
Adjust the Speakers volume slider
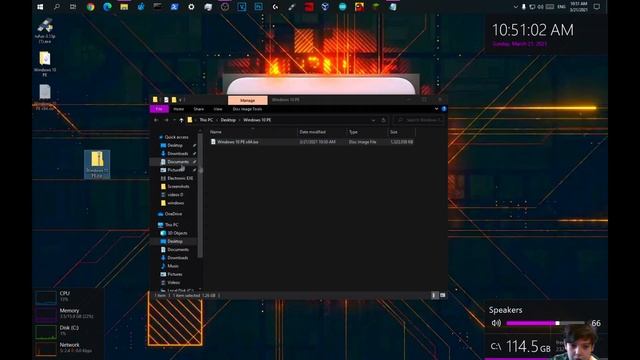(x=545, y=323)
